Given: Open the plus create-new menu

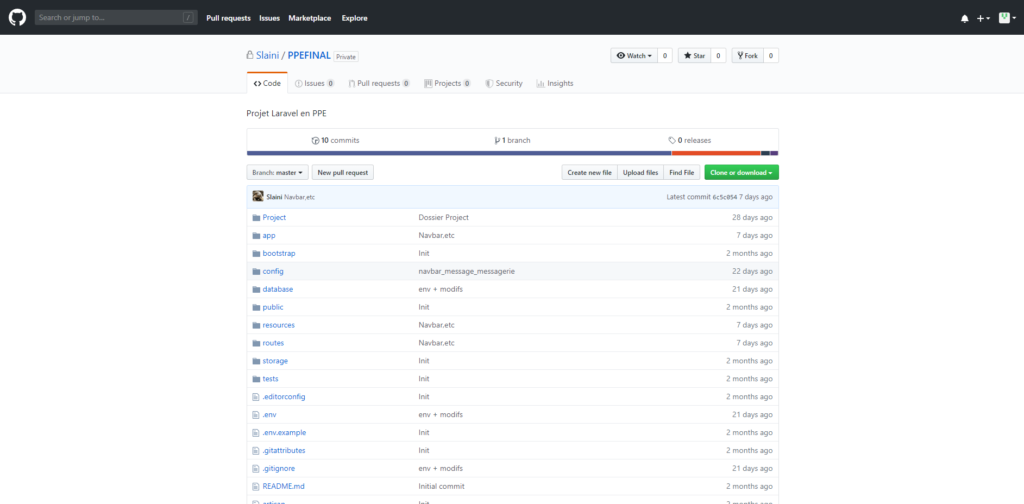Looking at the screenshot, I should click(984, 18).
